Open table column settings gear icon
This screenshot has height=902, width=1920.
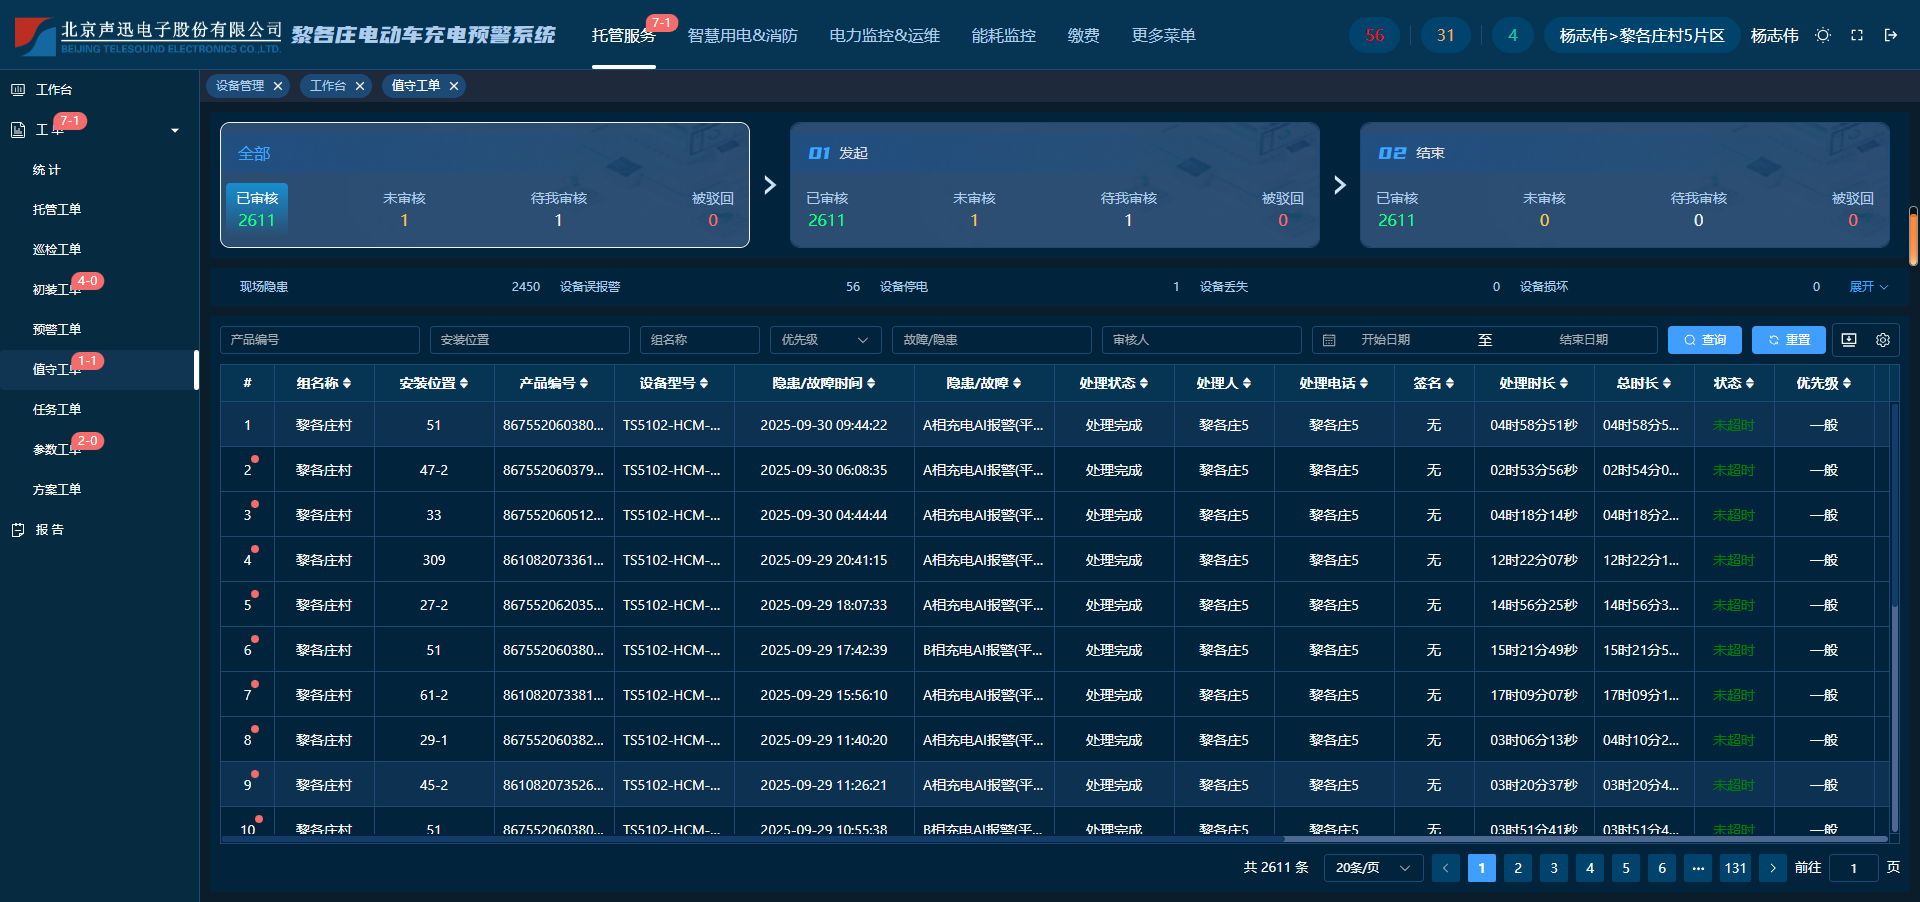click(x=1883, y=340)
